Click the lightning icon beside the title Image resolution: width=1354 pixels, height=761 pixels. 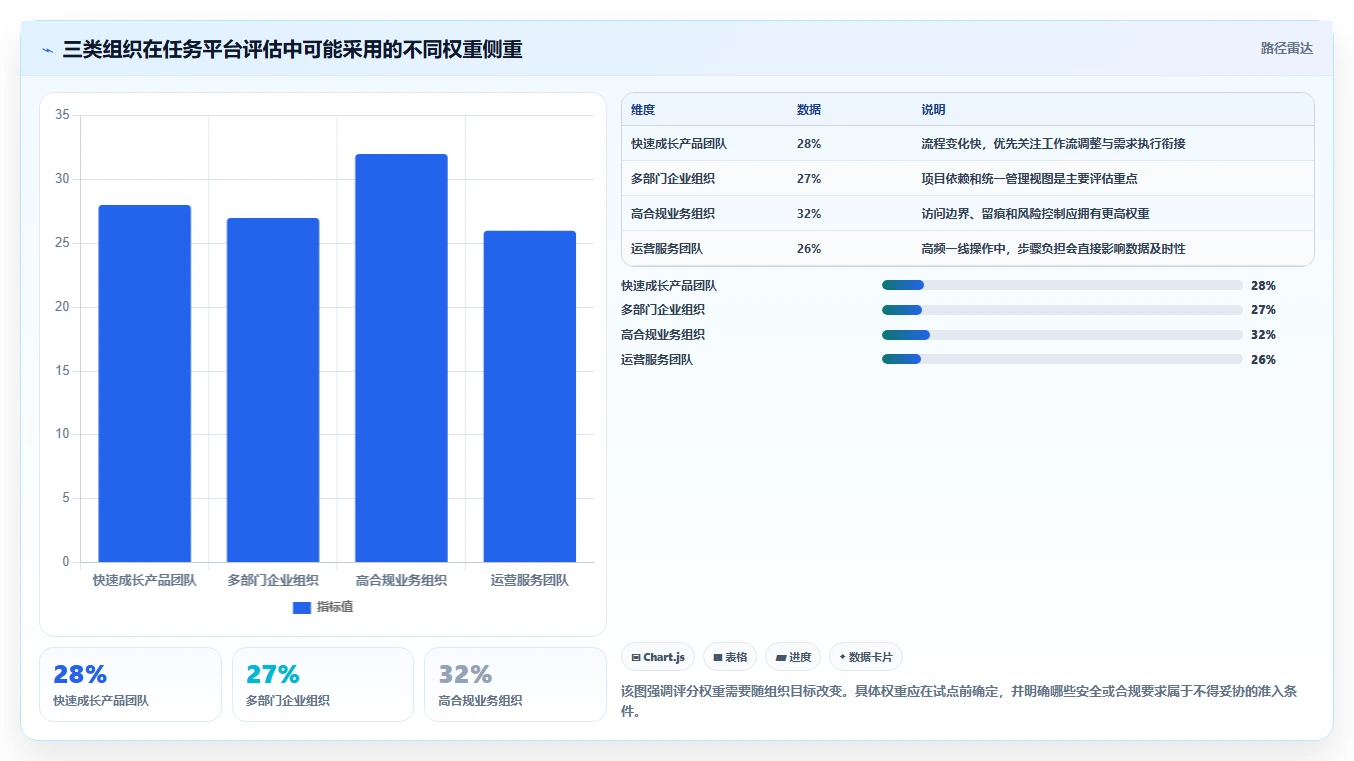pyautogui.click(x=47, y=50)
